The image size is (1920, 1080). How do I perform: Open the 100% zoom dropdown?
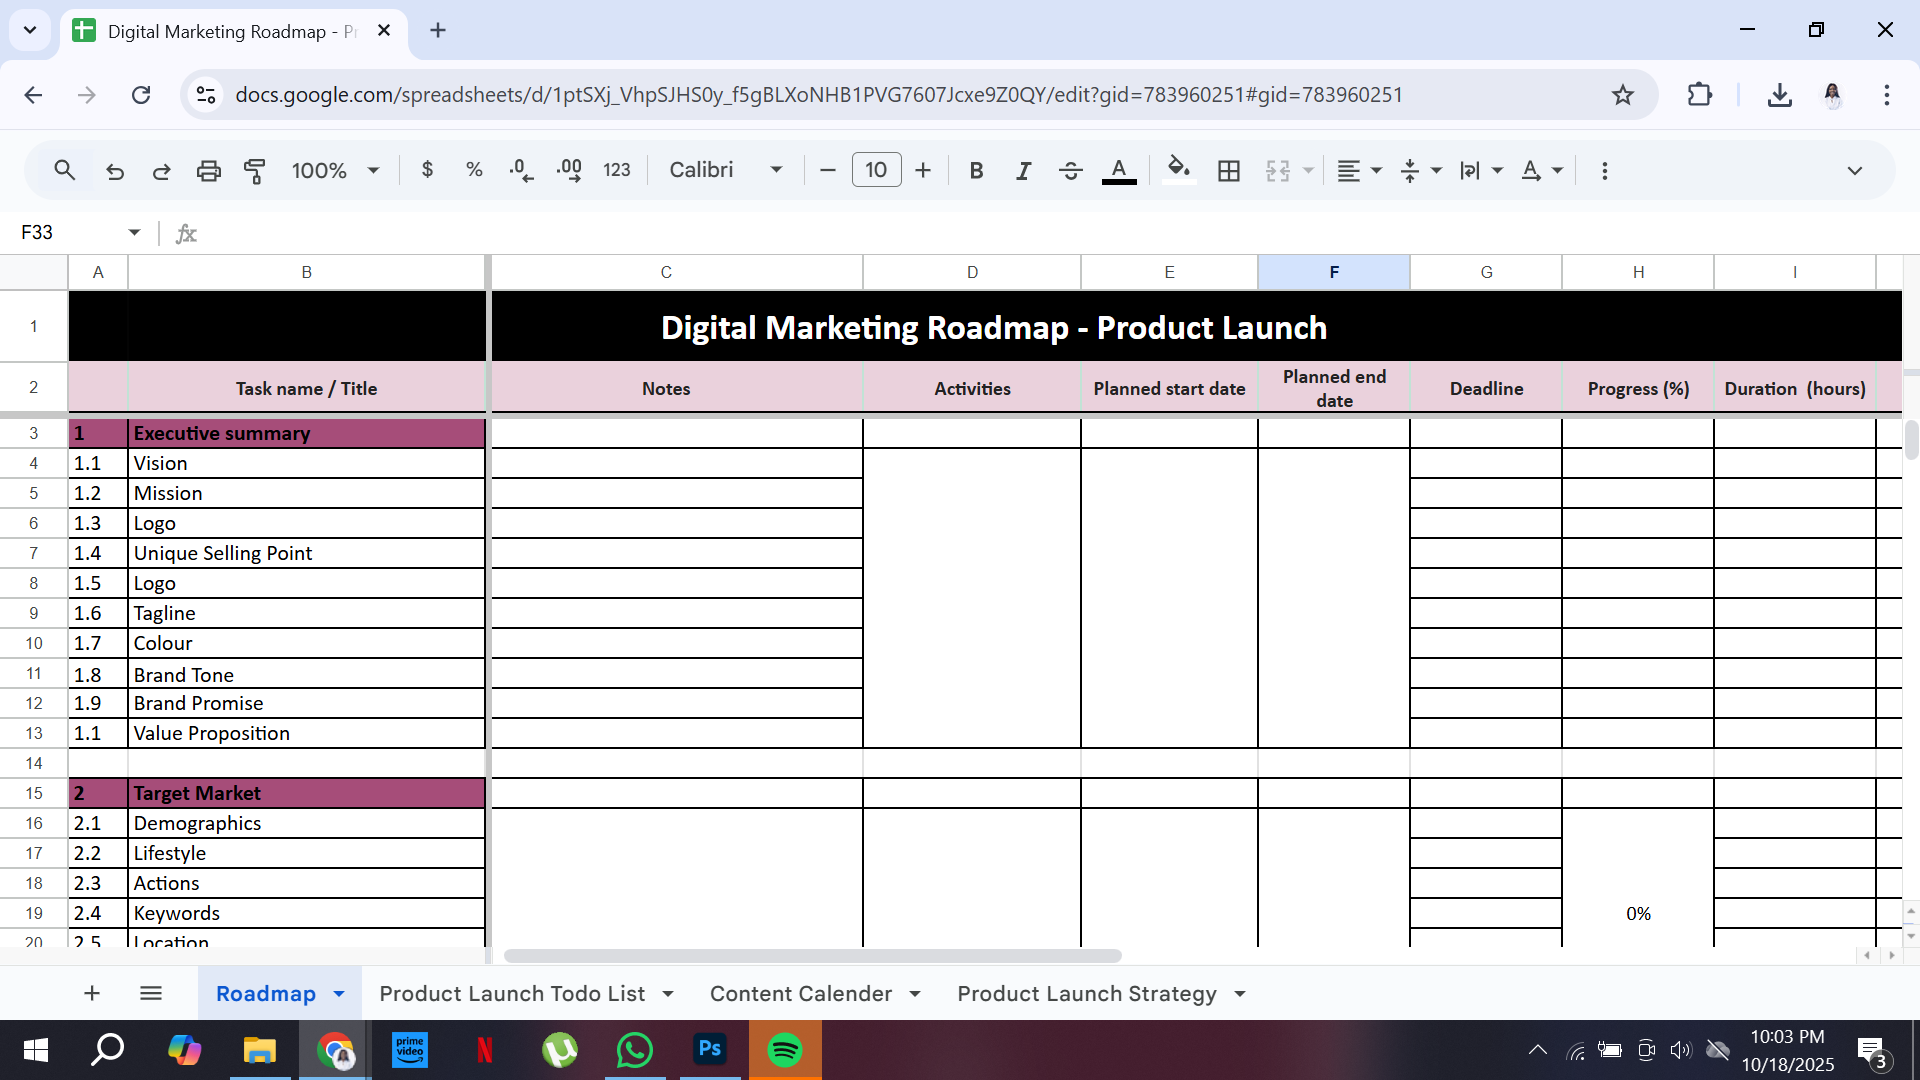click(334, 171)
